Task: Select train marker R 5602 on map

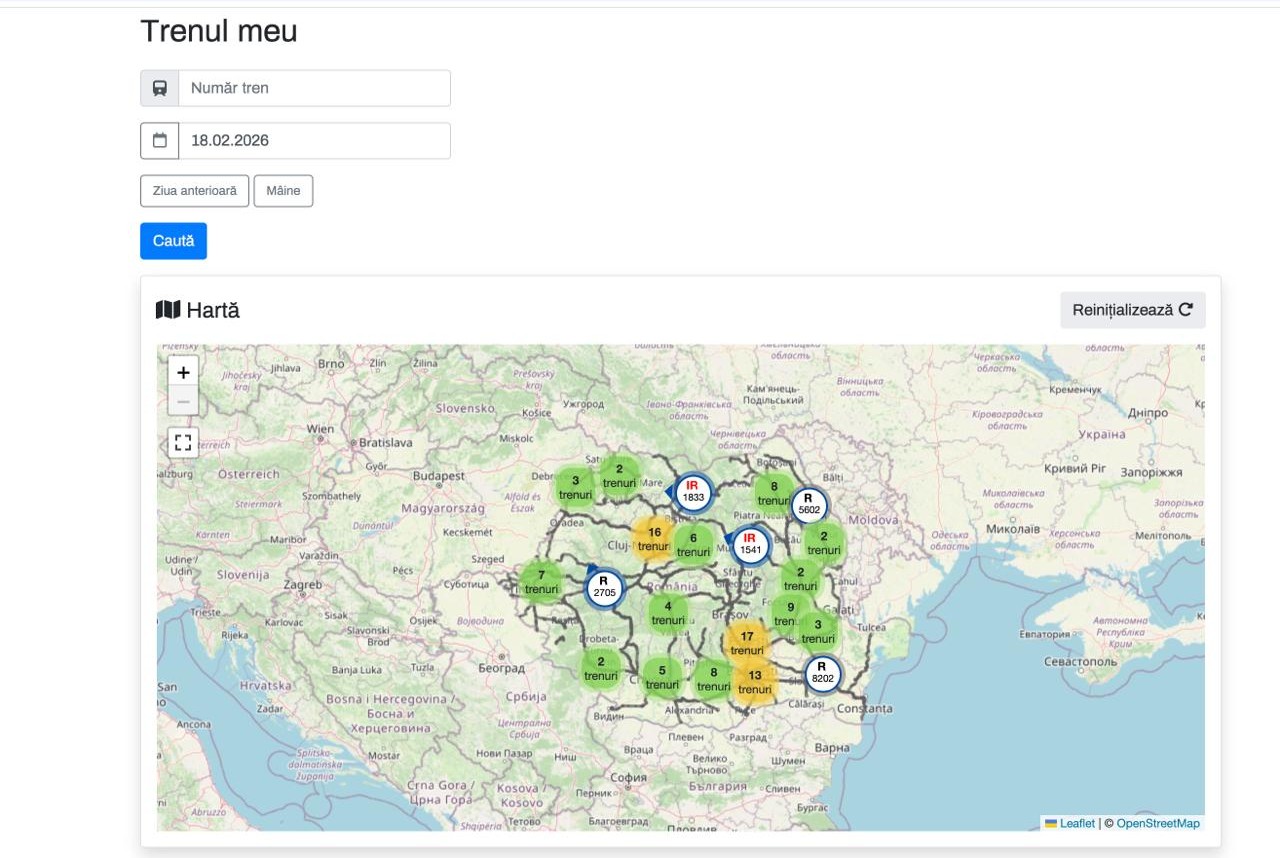Action: [809, 505]
